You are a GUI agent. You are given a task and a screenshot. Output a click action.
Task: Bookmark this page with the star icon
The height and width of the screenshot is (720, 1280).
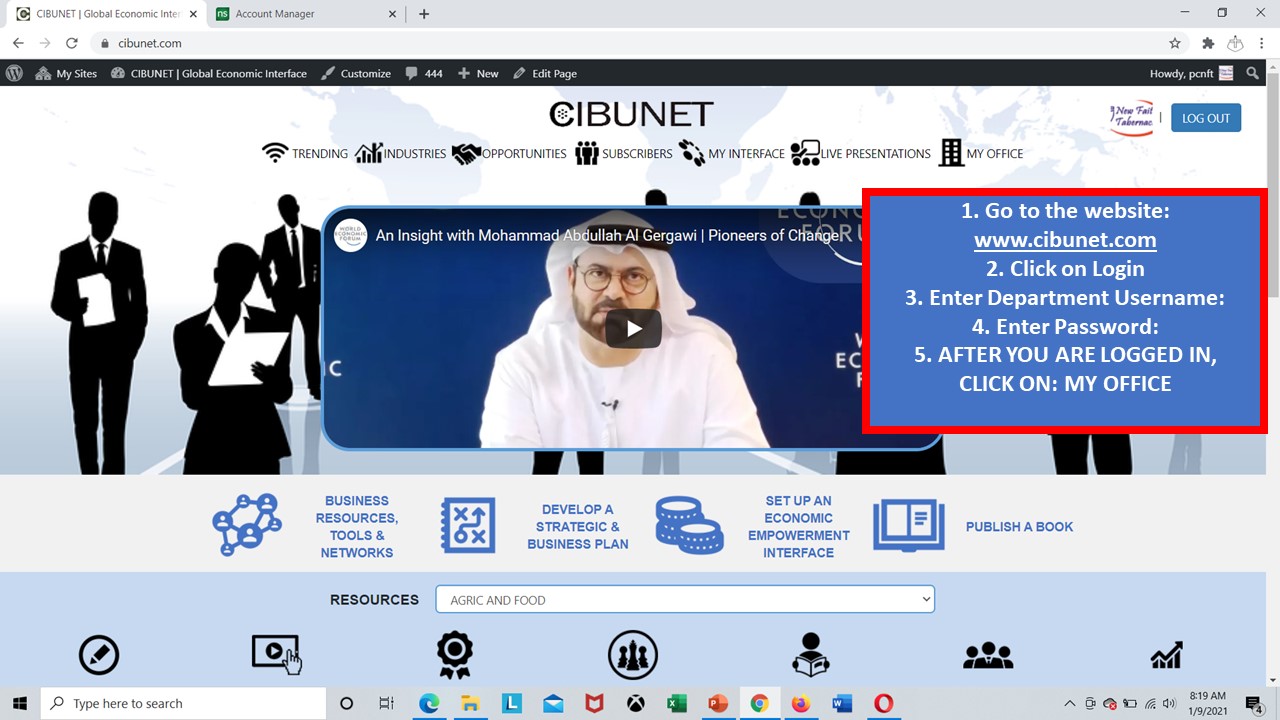(1175, 43)
